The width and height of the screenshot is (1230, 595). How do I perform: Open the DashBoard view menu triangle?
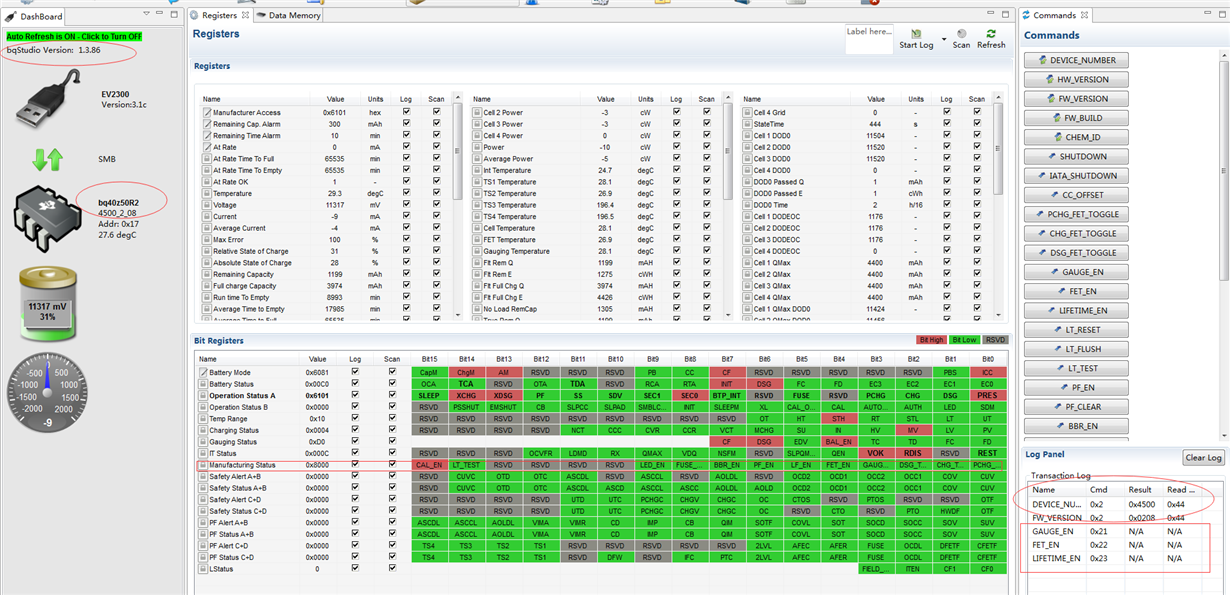pos(146,15)
